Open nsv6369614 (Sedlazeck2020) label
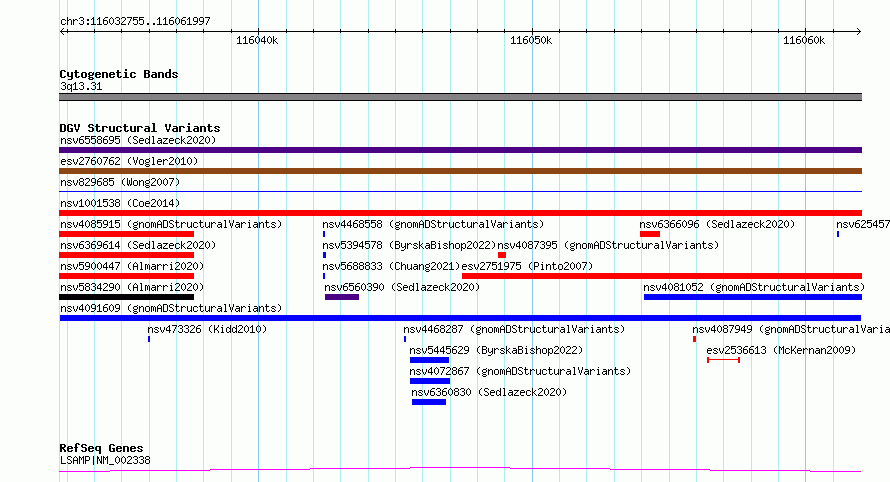This screenshot has width=890, height=482. coord(138,245)
